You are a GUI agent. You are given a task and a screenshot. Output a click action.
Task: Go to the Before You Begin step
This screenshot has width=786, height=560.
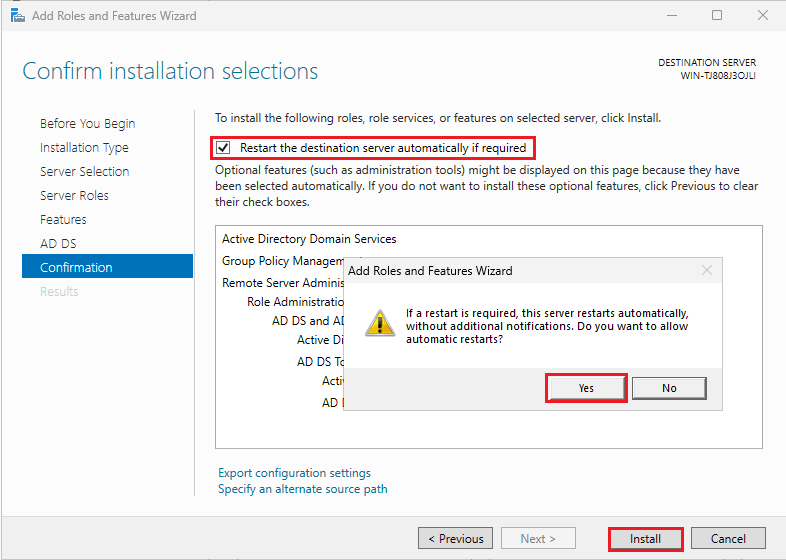tap(88, 124)
